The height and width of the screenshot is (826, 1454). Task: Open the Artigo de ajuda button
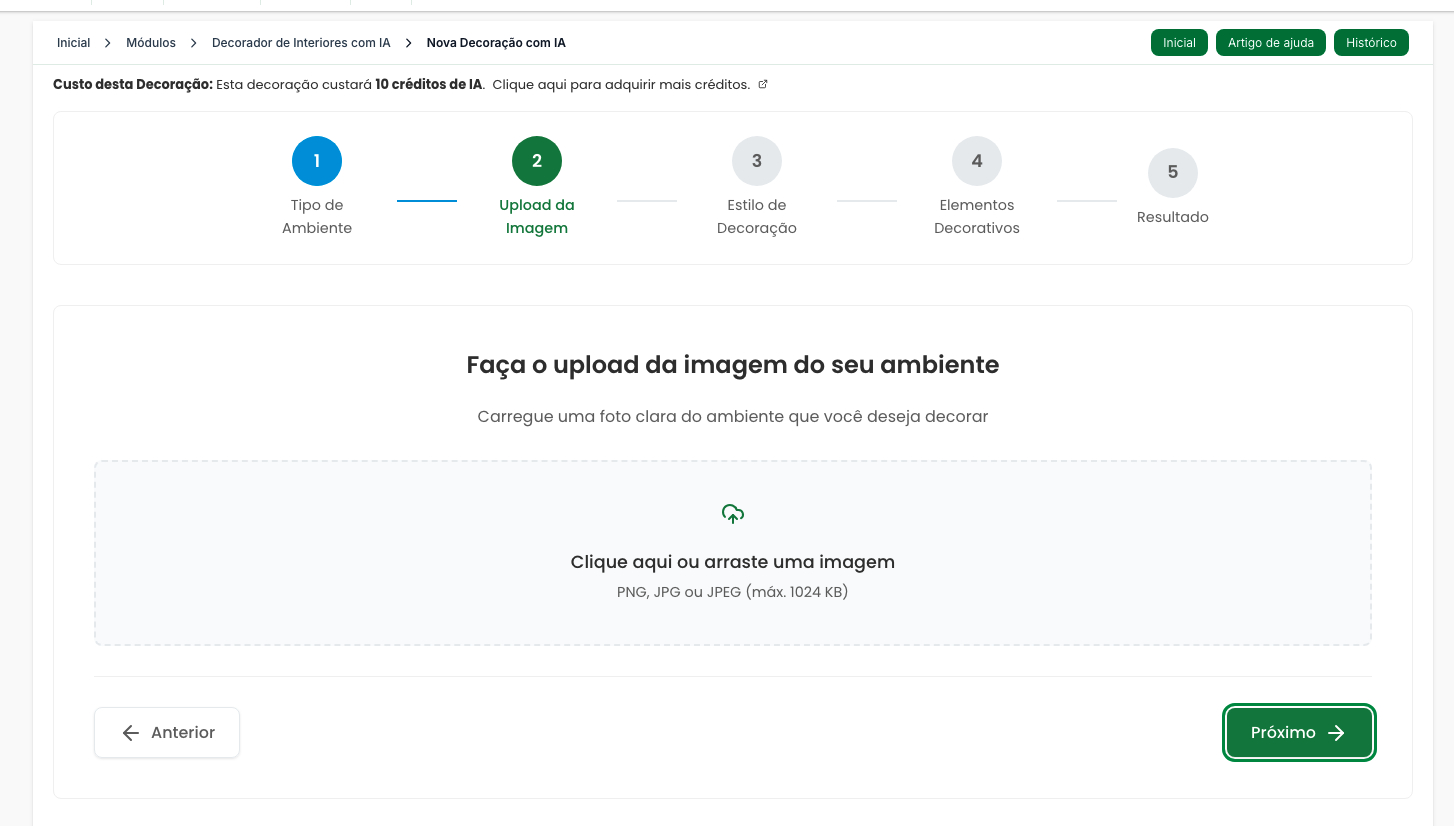coord(1271,43)
